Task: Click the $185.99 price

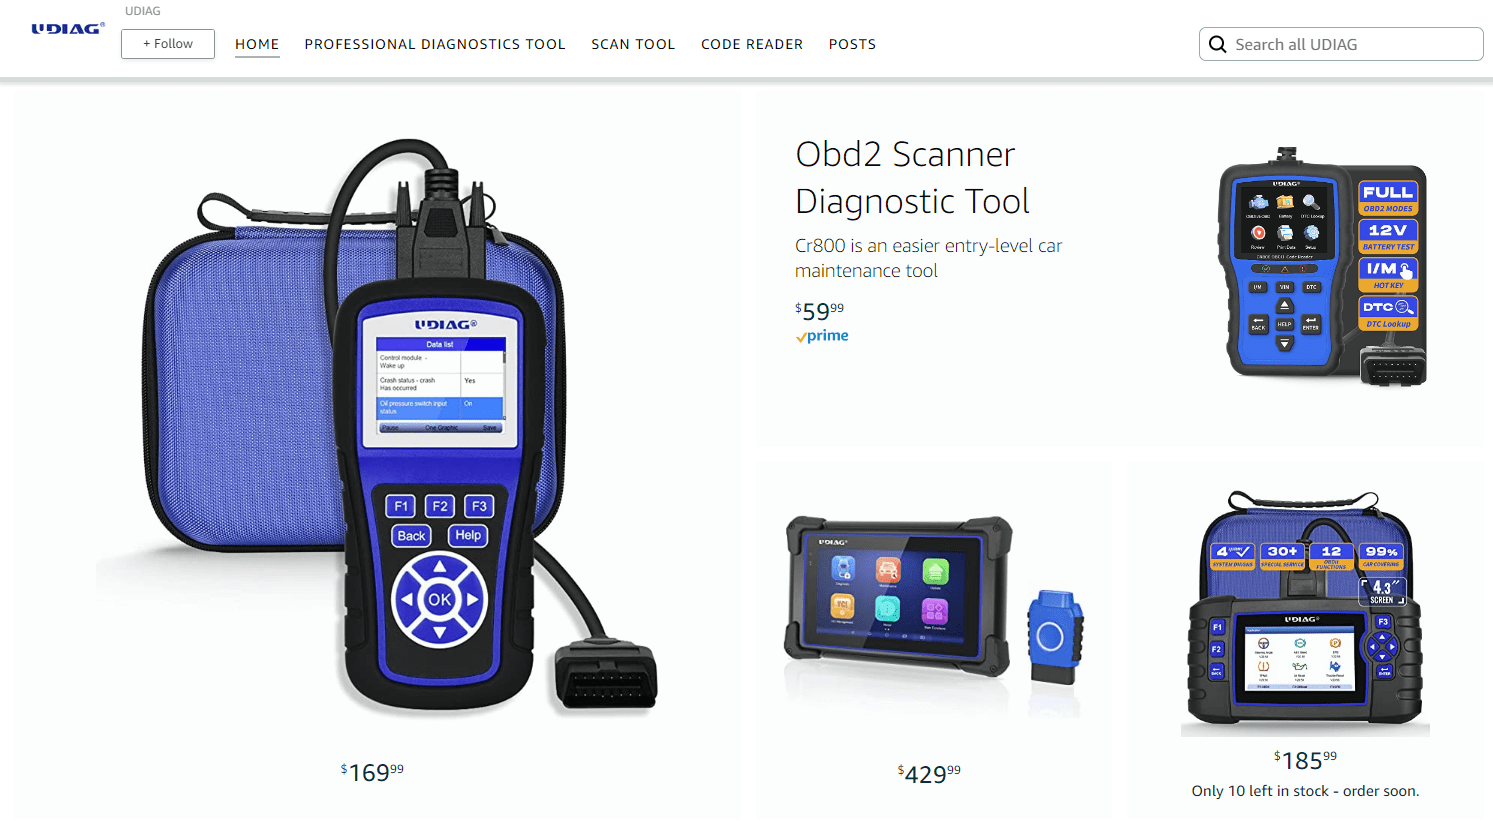Action: click(1305, 760)
